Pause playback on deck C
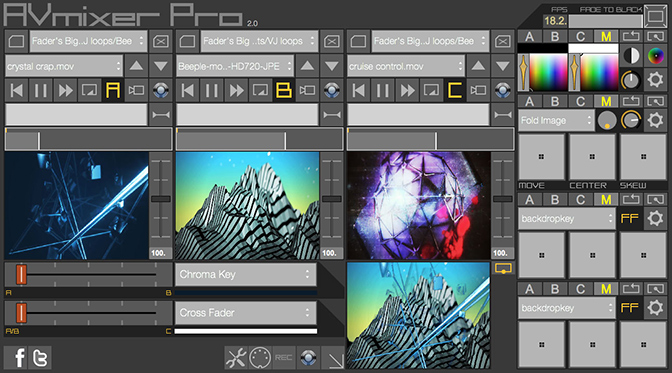Image resolution: width=672 pixels, height=373 pixels. pos(383,90)
